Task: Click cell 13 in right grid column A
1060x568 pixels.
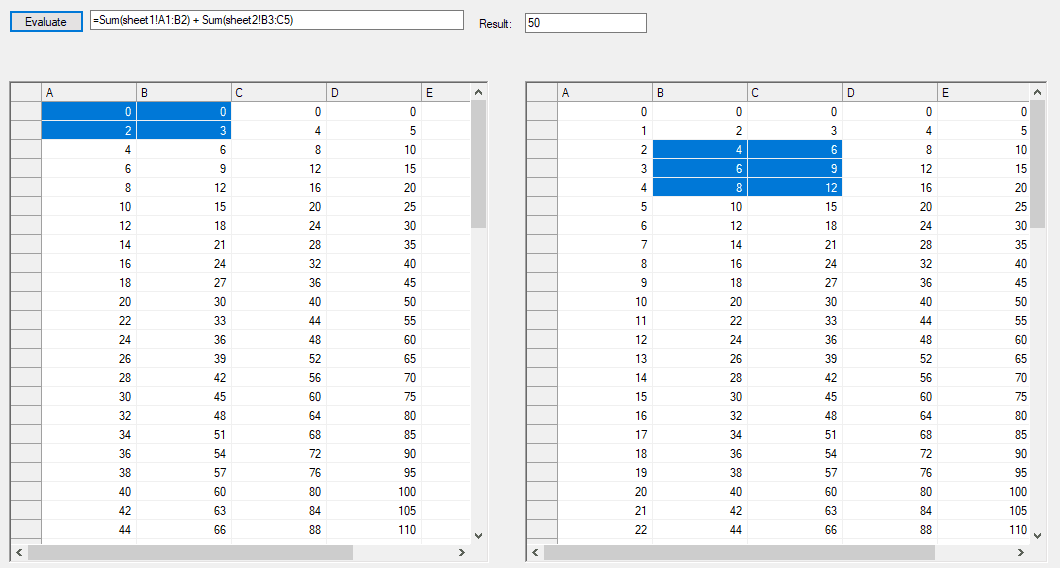Action: click(605, 358)
